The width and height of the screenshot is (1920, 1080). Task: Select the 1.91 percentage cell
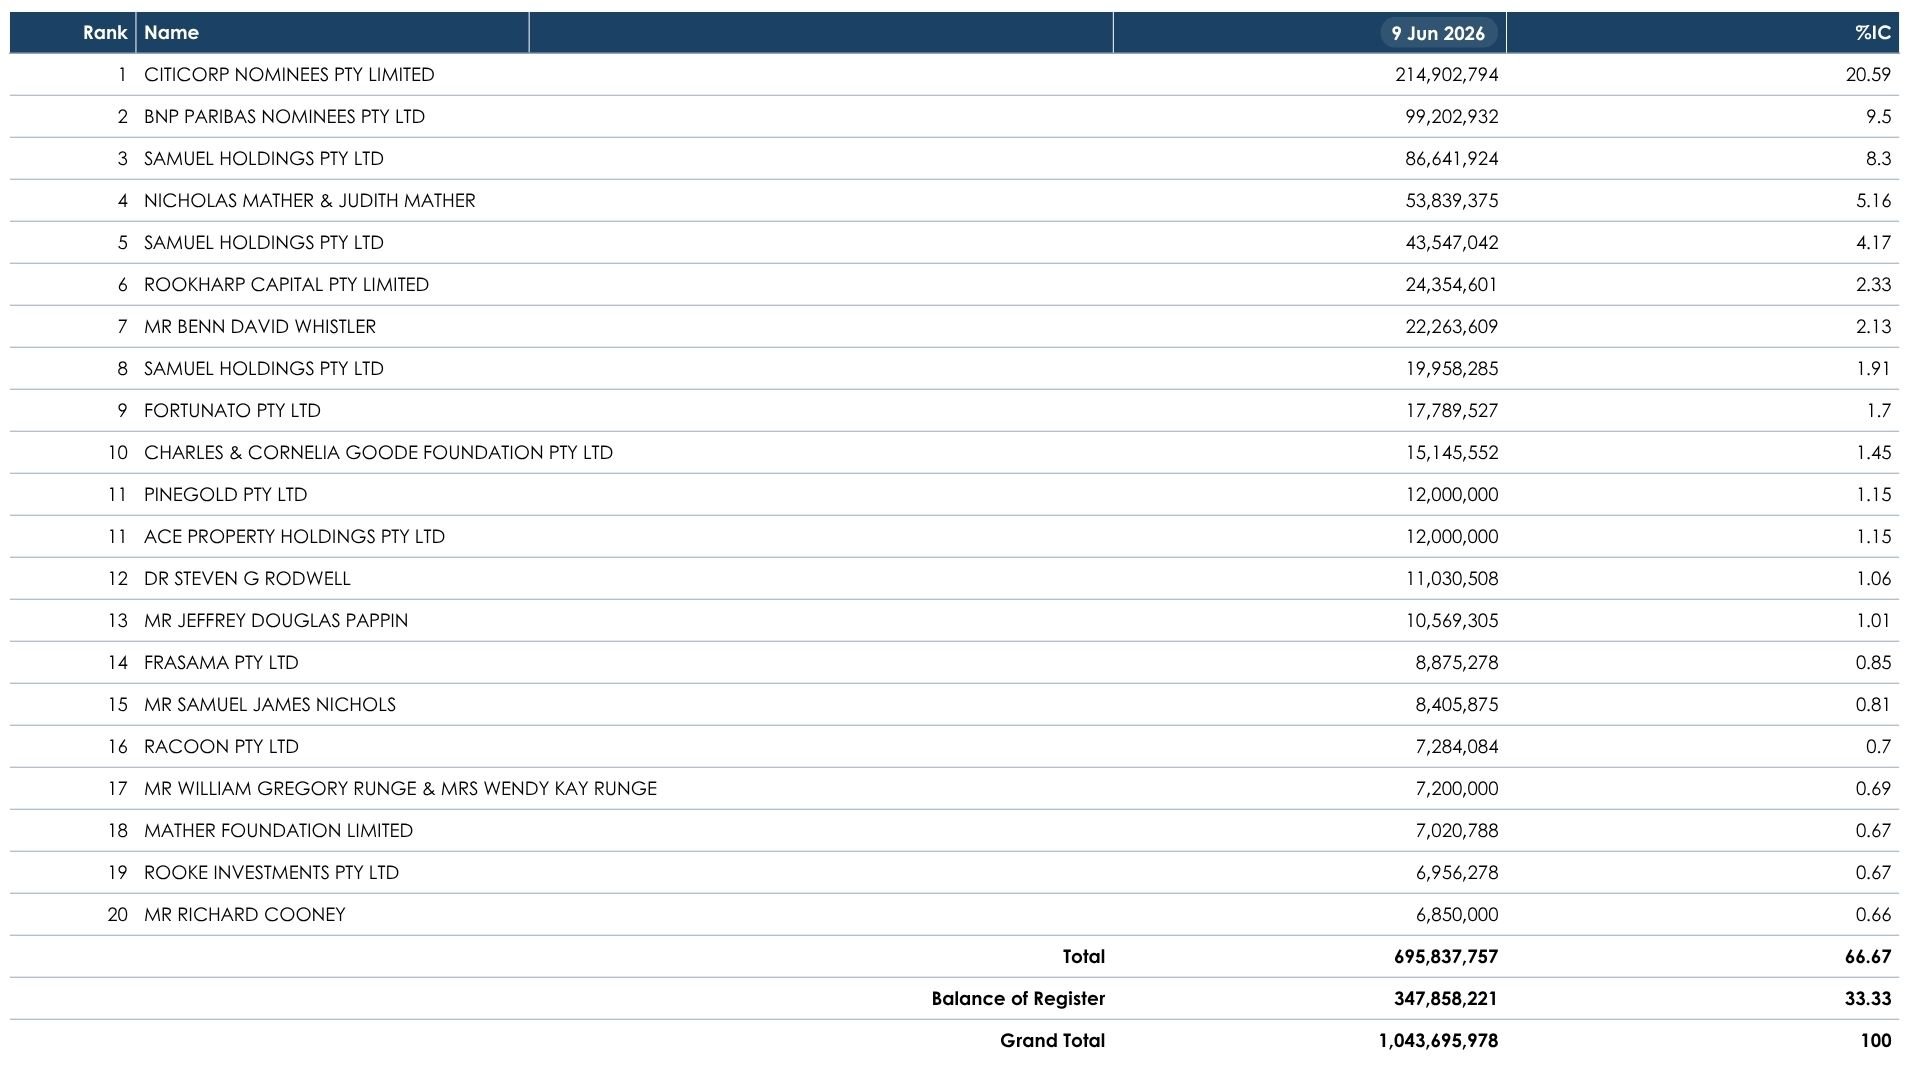(1873, 368)
